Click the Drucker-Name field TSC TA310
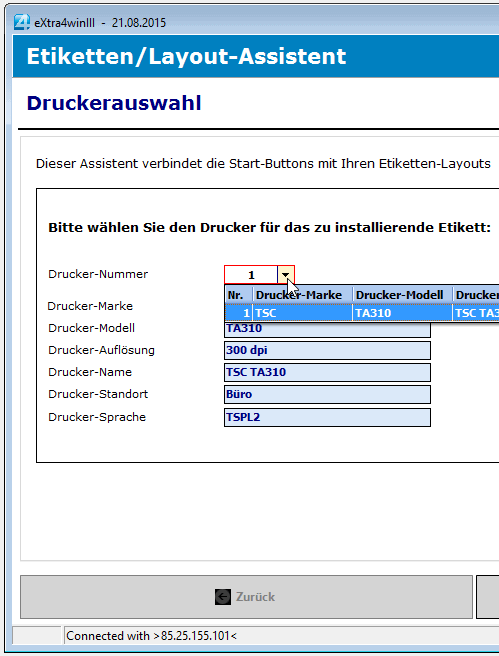This screenshot has height=656, width=499. [327, 372]
